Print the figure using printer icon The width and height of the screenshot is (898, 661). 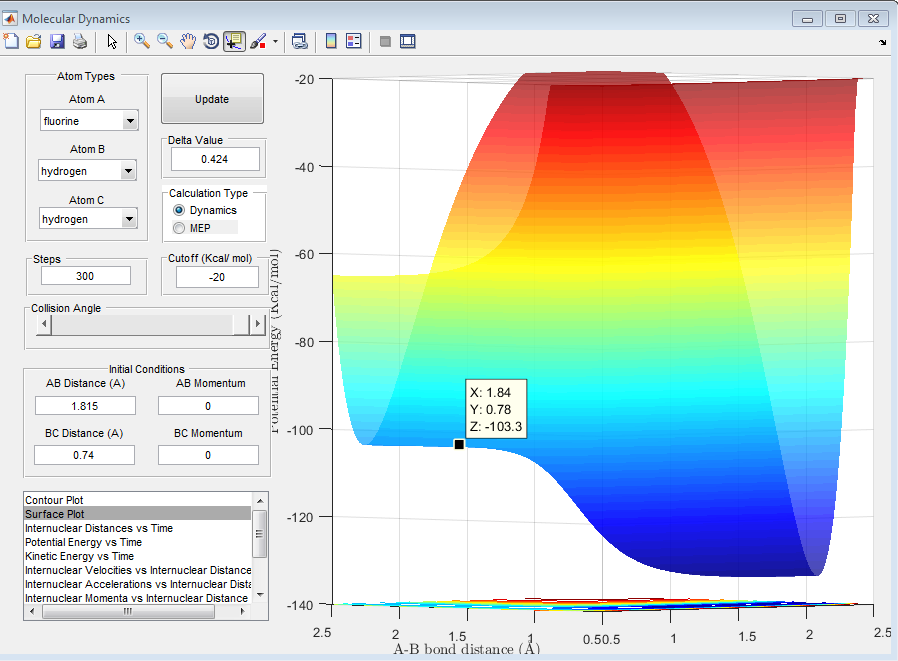point(78,41)
